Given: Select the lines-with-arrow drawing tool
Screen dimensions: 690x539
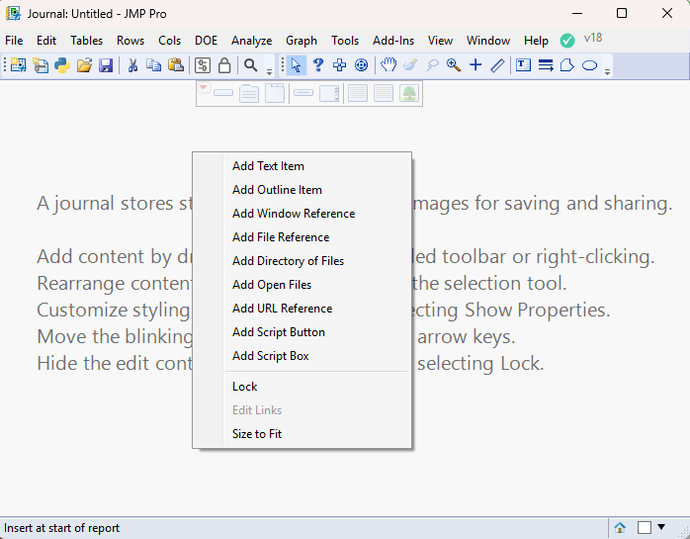Looking at the screenshot, I should click(546, 66).
